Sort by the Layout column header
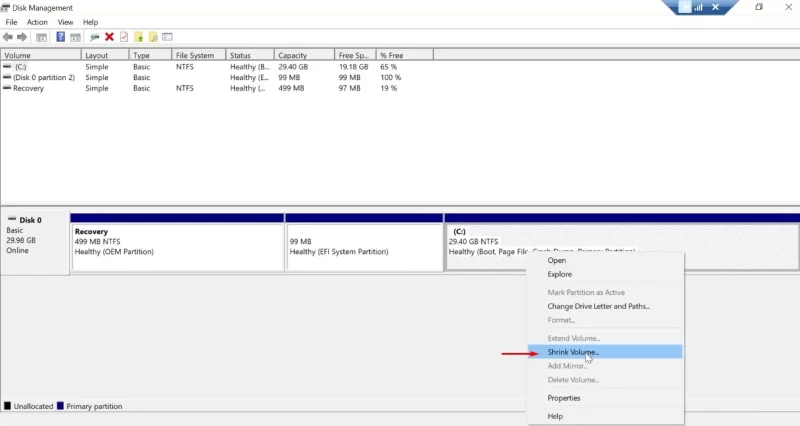 [105, 55]
